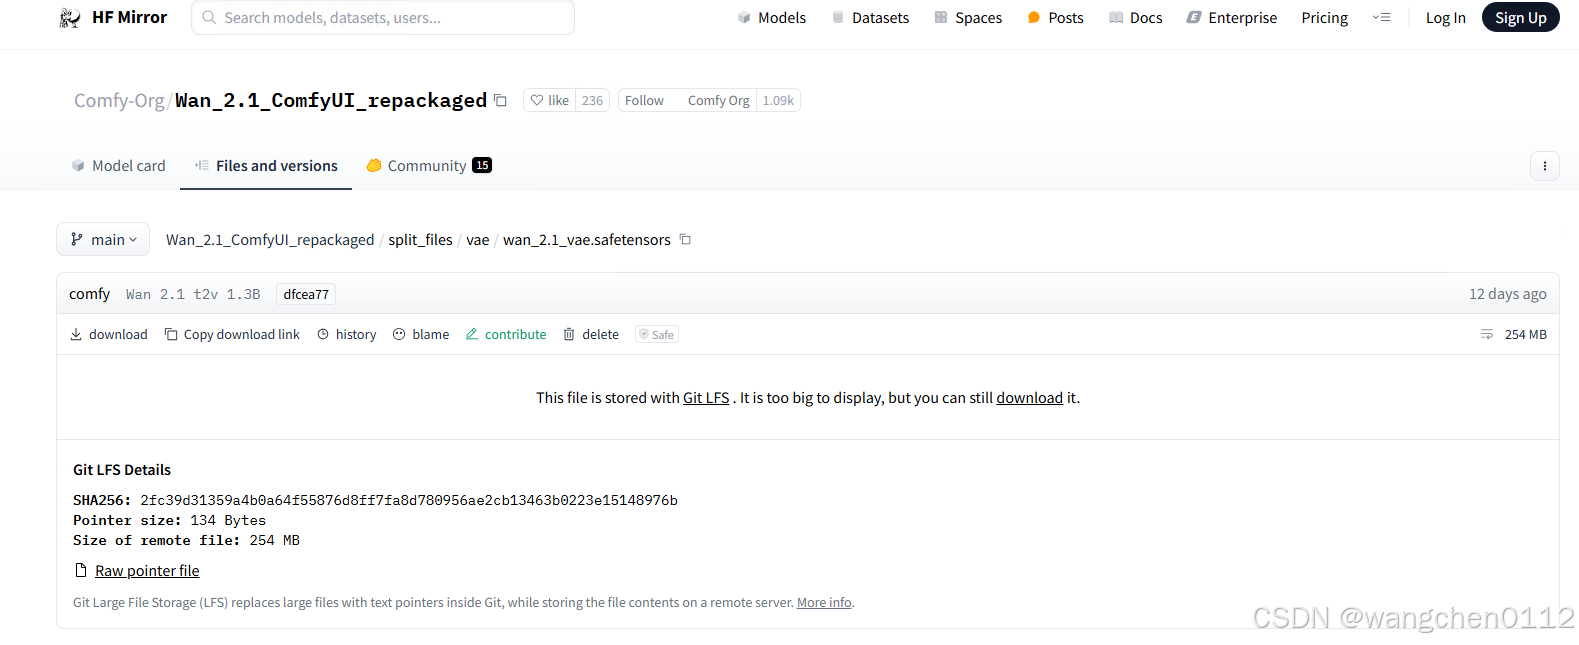This screenshot has height=645, width=1579.
Task: Click the Log In link
Action: click(1445, 18)
